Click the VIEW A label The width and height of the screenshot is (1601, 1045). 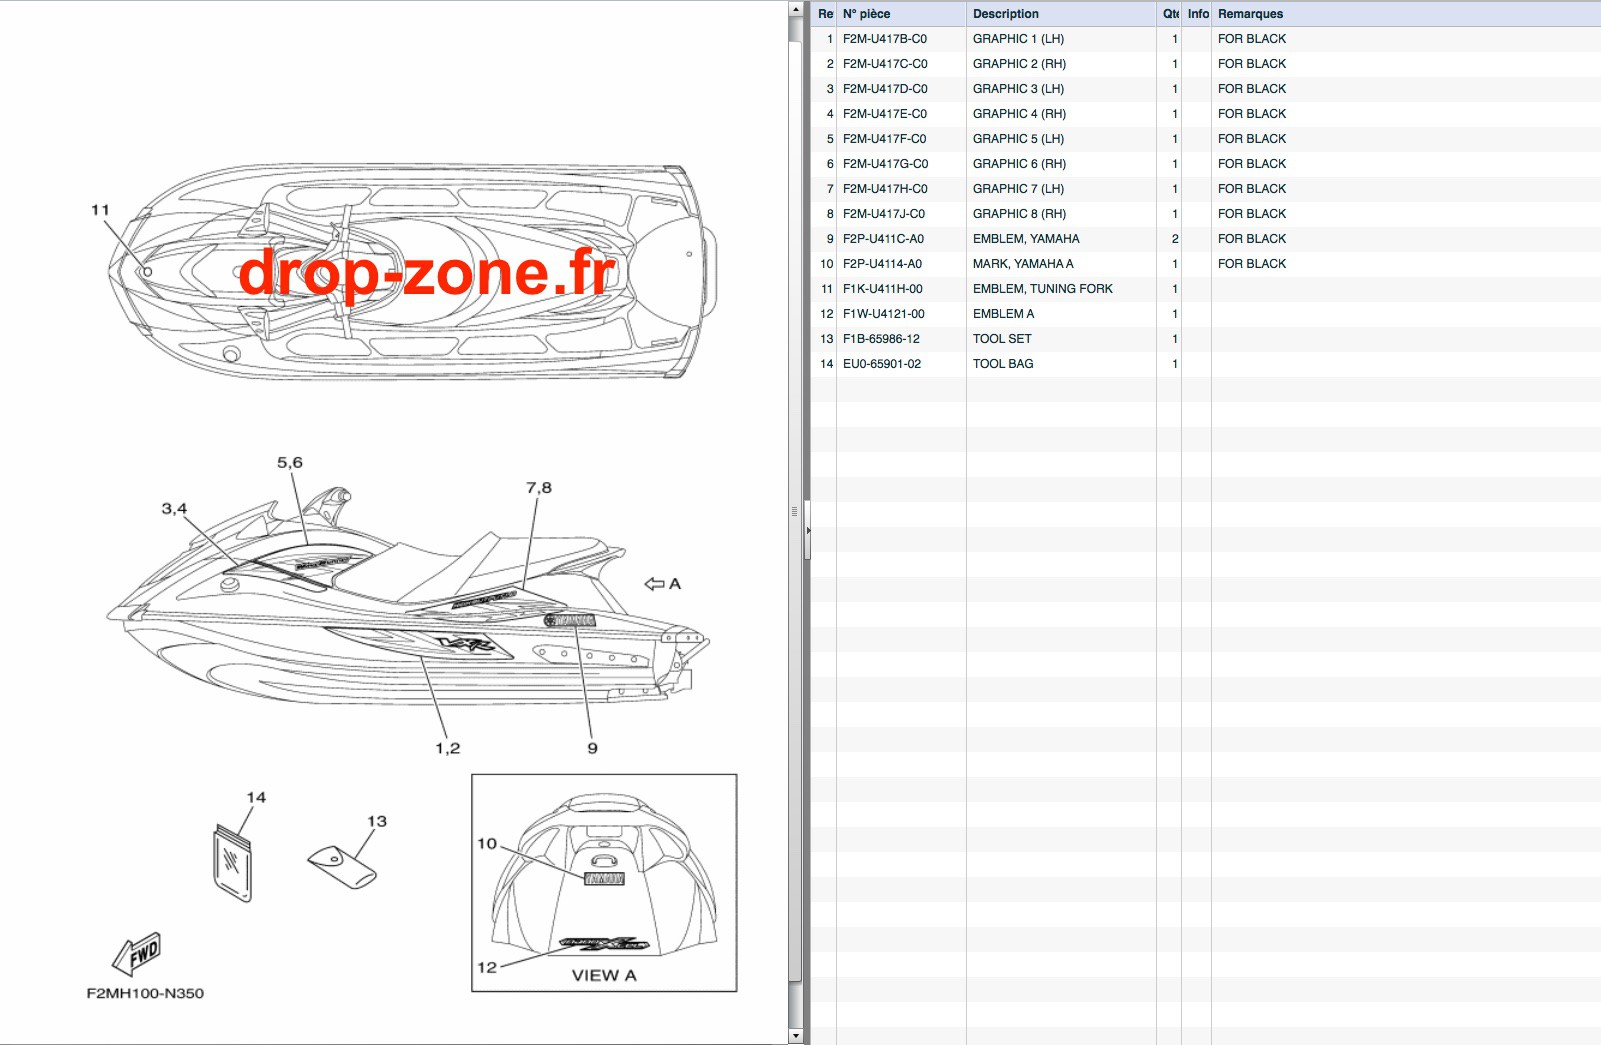click(x=604, y=975)
